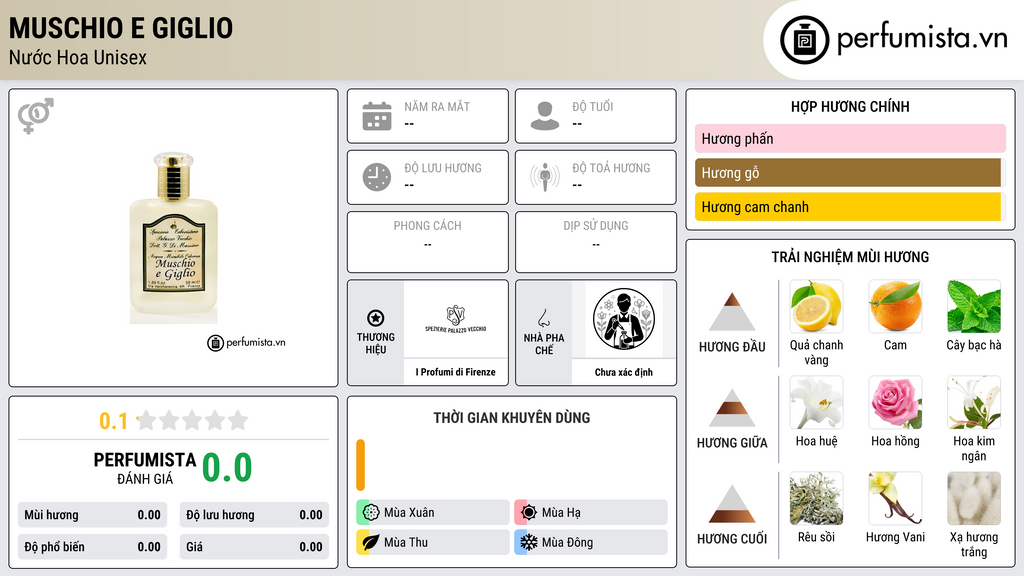
Task: Click the Mùi hương 0.00 score box
Action: 92,515
